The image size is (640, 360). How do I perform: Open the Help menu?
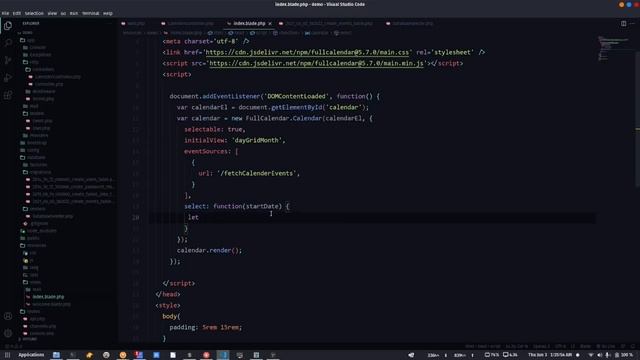(108, 13)
